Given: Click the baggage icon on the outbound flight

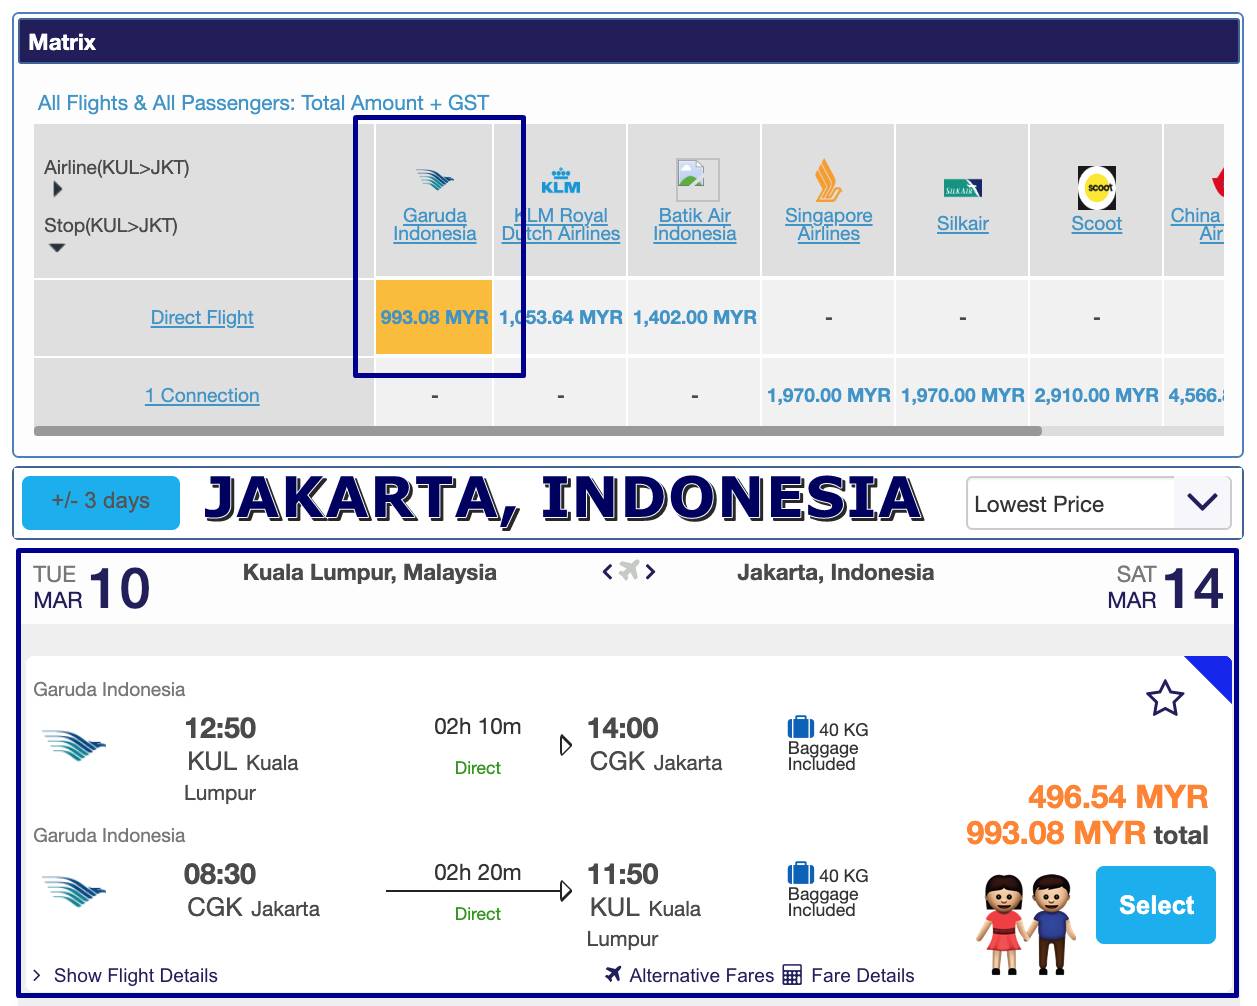Looking at the screenshot, I should coord(801,727).
